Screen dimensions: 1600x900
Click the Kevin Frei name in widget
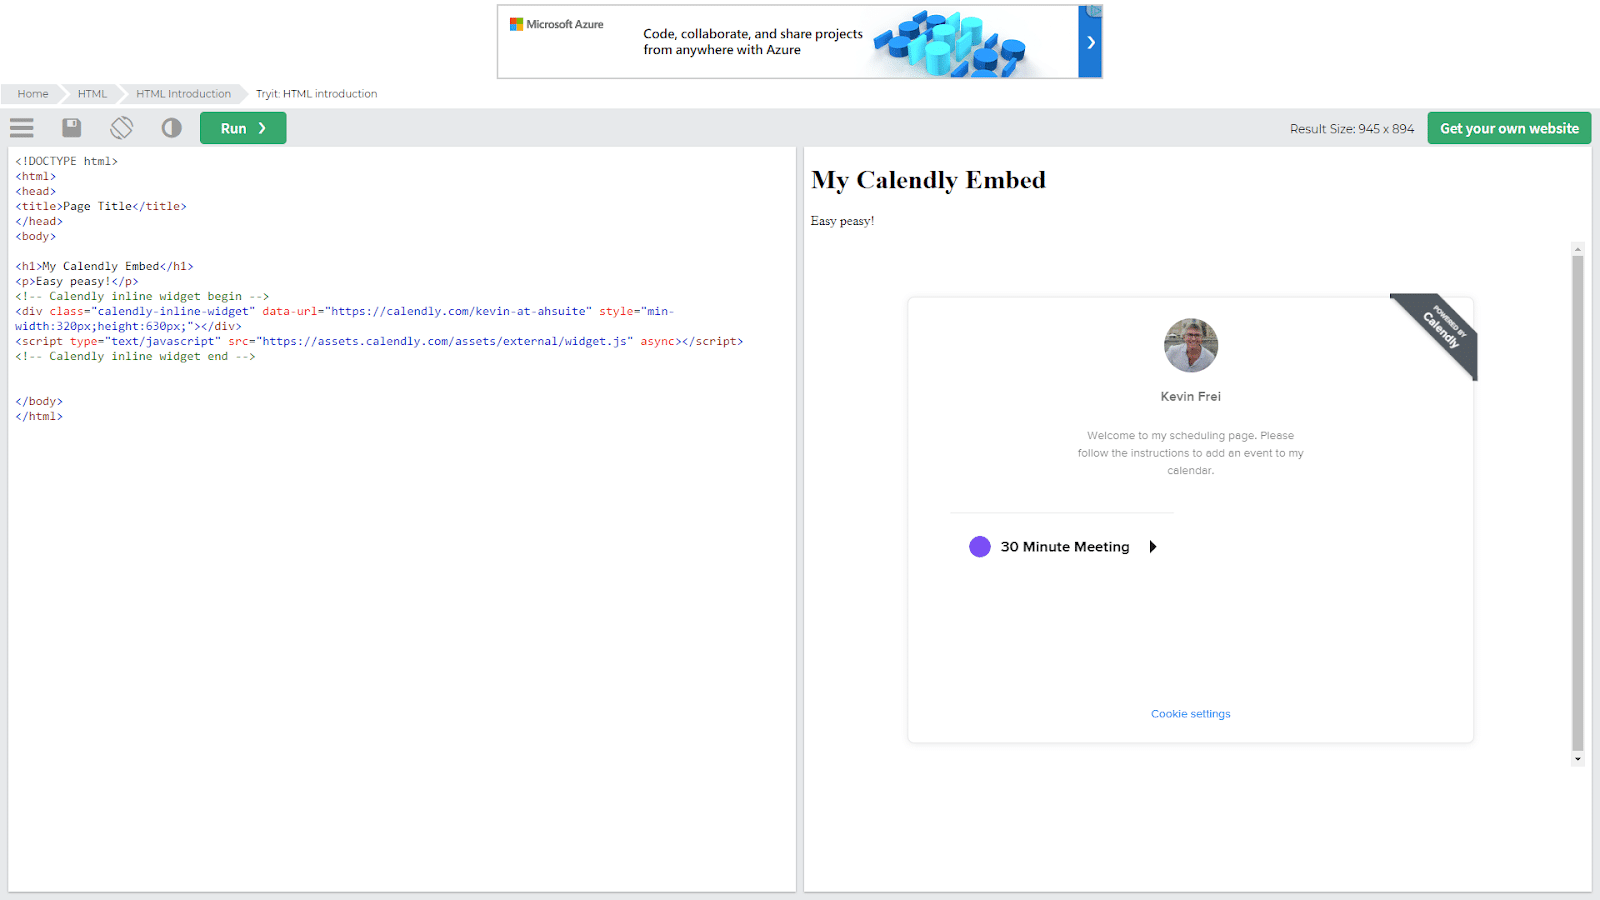[x=1190, y=397]
